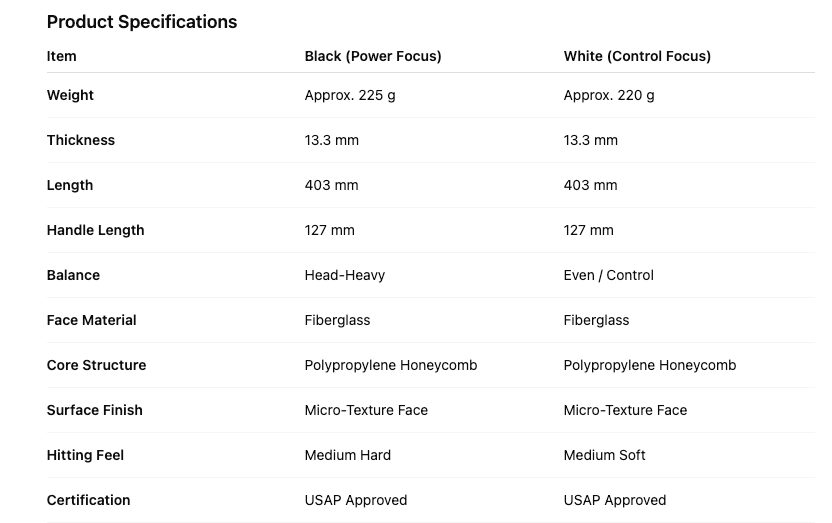The image size is (832, 523).
Task: Click the Balance row label
Action: (73, 275)
